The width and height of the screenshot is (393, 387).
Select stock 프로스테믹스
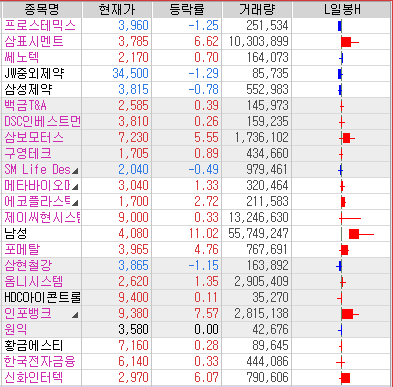tap(40, 26)
